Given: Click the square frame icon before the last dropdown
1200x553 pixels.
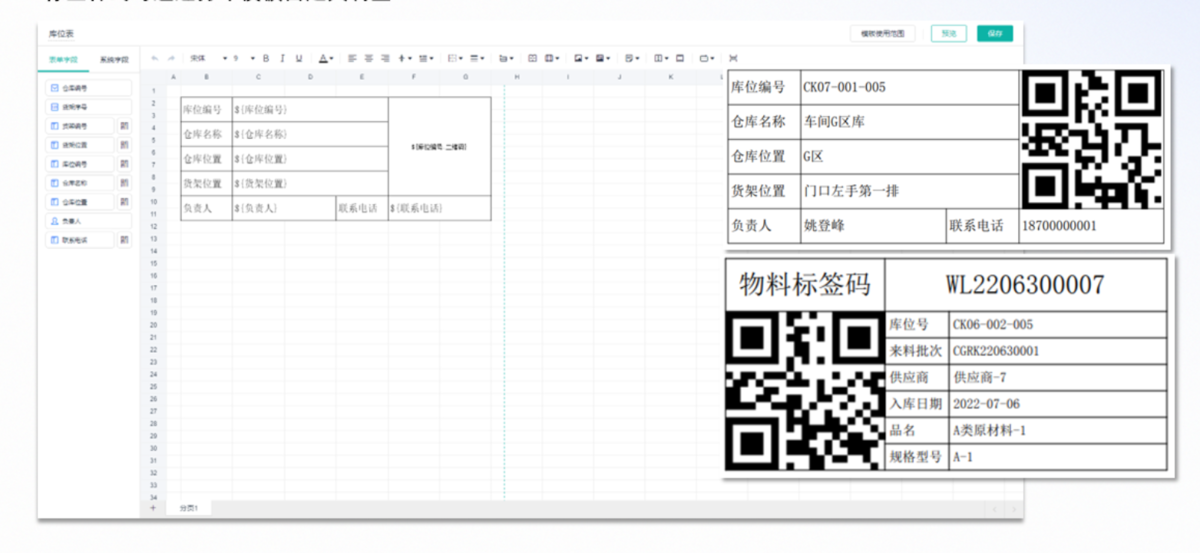Looking at the screenshot, I should [680, 58].
